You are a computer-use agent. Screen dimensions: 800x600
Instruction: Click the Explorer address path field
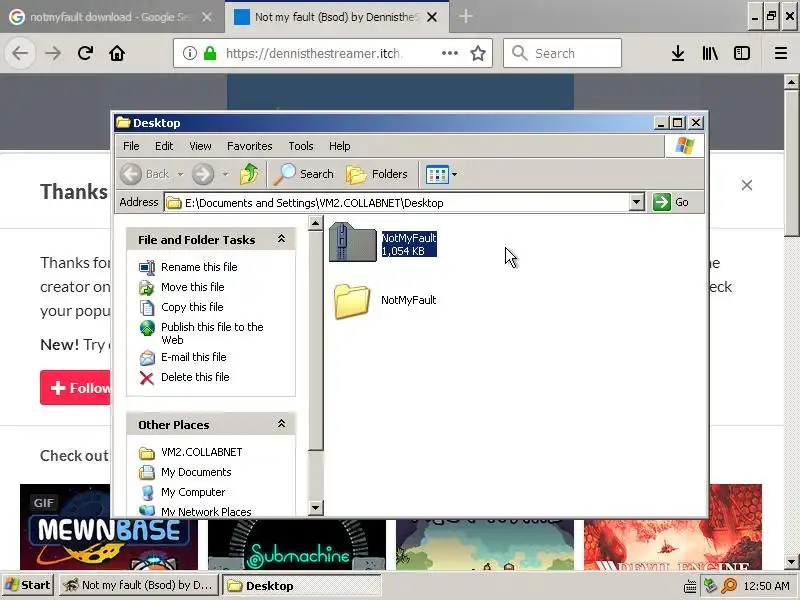point(398,203)
